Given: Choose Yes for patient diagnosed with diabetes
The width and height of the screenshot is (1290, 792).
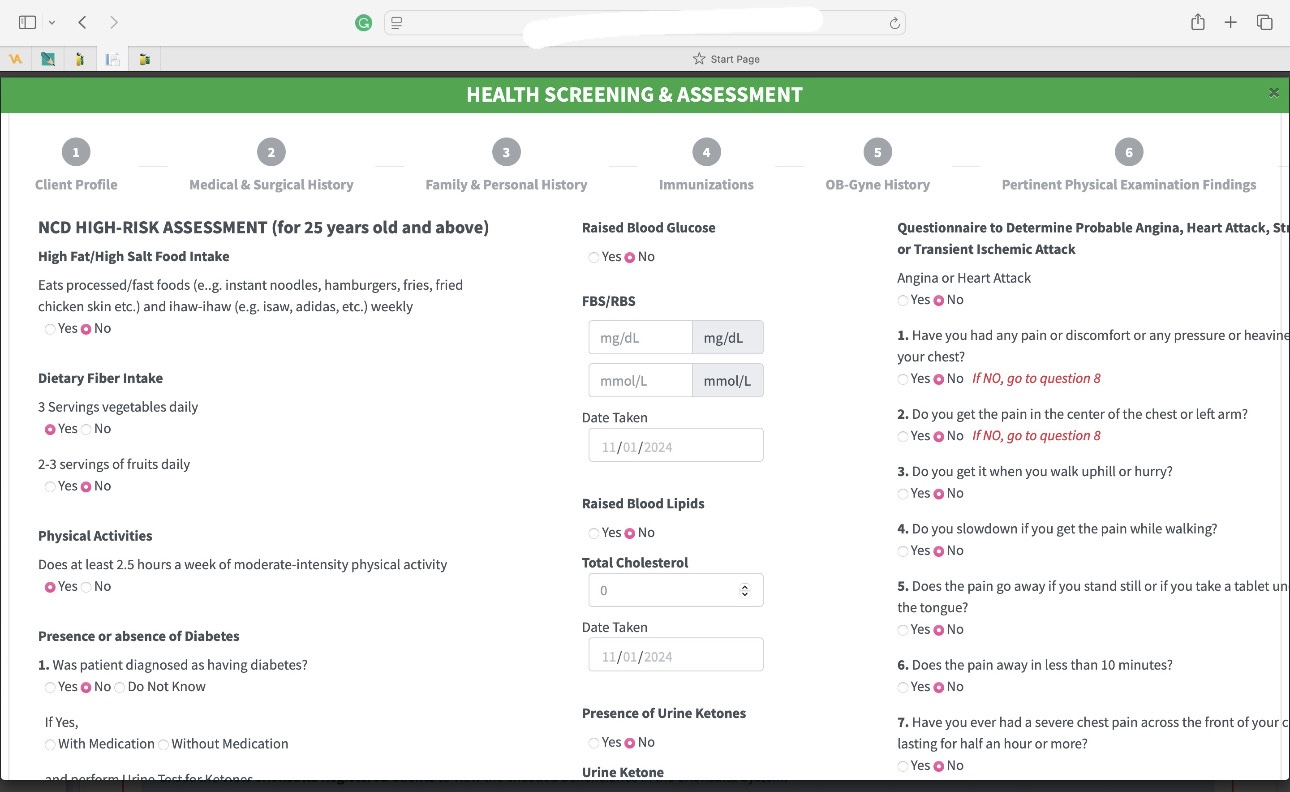Looking at the screenshot, I should point(50,687).
